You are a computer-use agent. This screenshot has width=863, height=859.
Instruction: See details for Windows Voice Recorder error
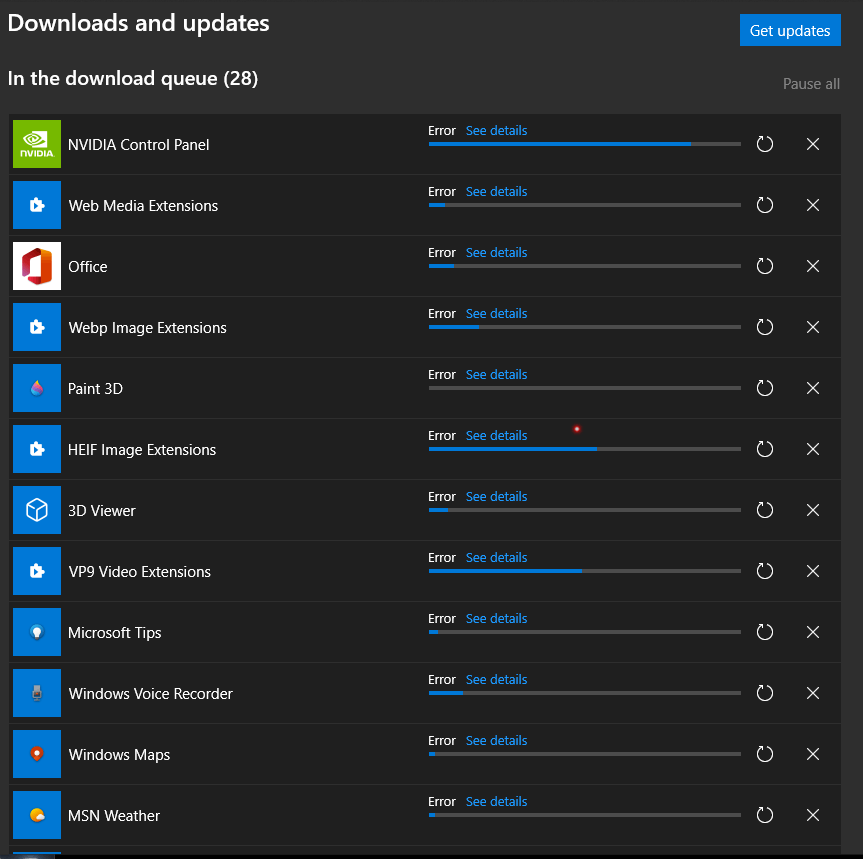pos(496,680)
